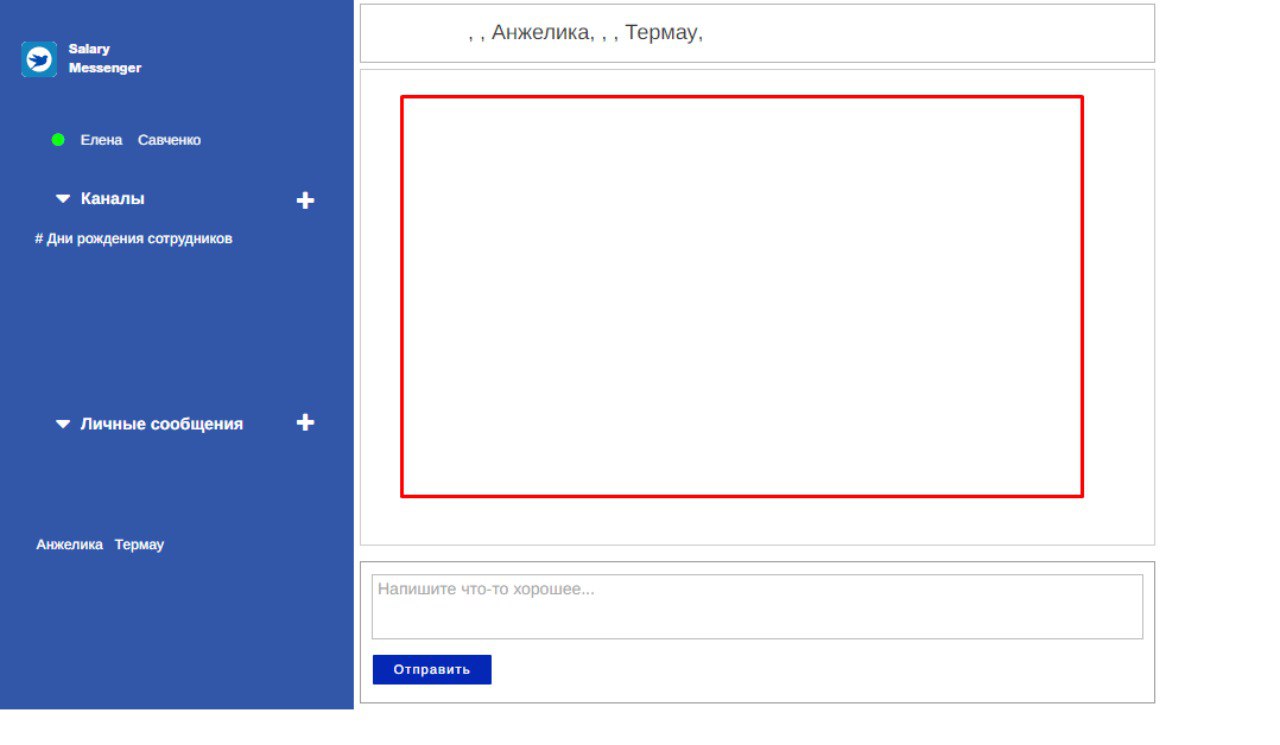Focus the Напишите что-то хорошее message field
The height and width of the screenshot is (745, 1280).
tap(757, 607)
